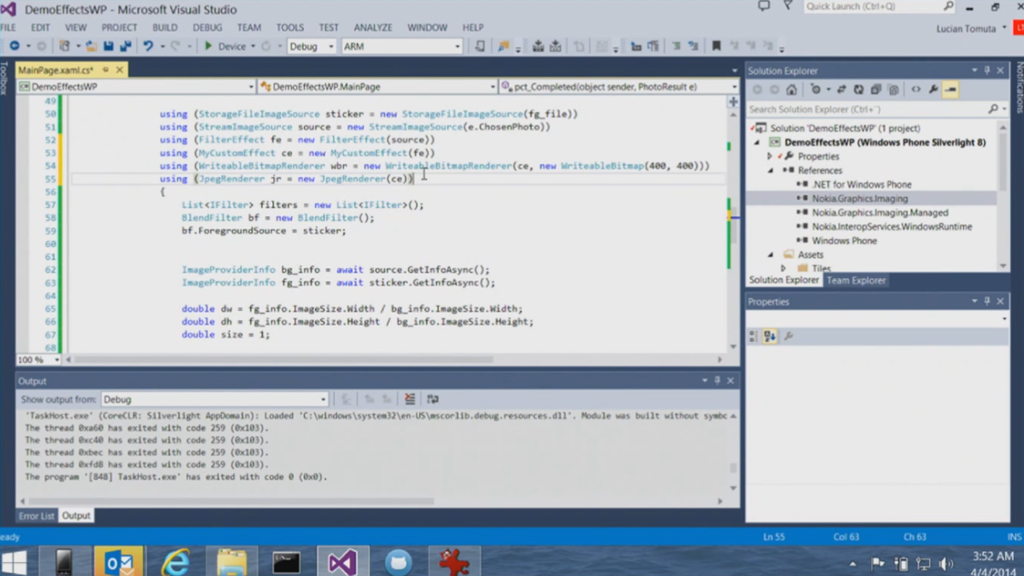
Task: Clear all output with the Clear All icon
Action: (409, 399)
